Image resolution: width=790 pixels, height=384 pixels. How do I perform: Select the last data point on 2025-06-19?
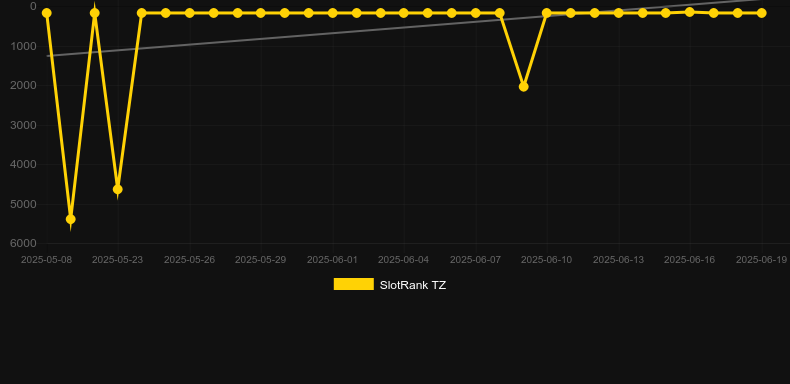pos(761,13)
